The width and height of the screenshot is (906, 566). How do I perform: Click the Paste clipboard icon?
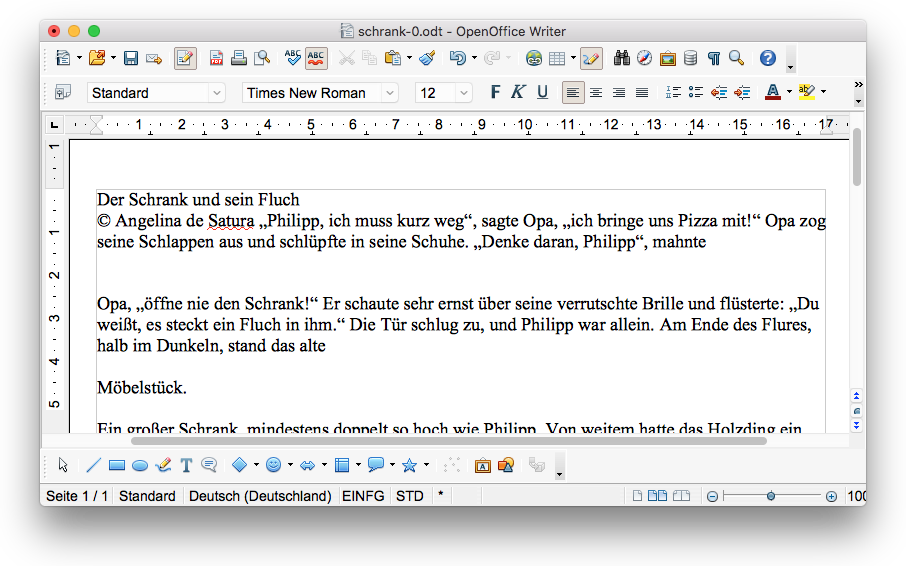(x=393, y=58)
